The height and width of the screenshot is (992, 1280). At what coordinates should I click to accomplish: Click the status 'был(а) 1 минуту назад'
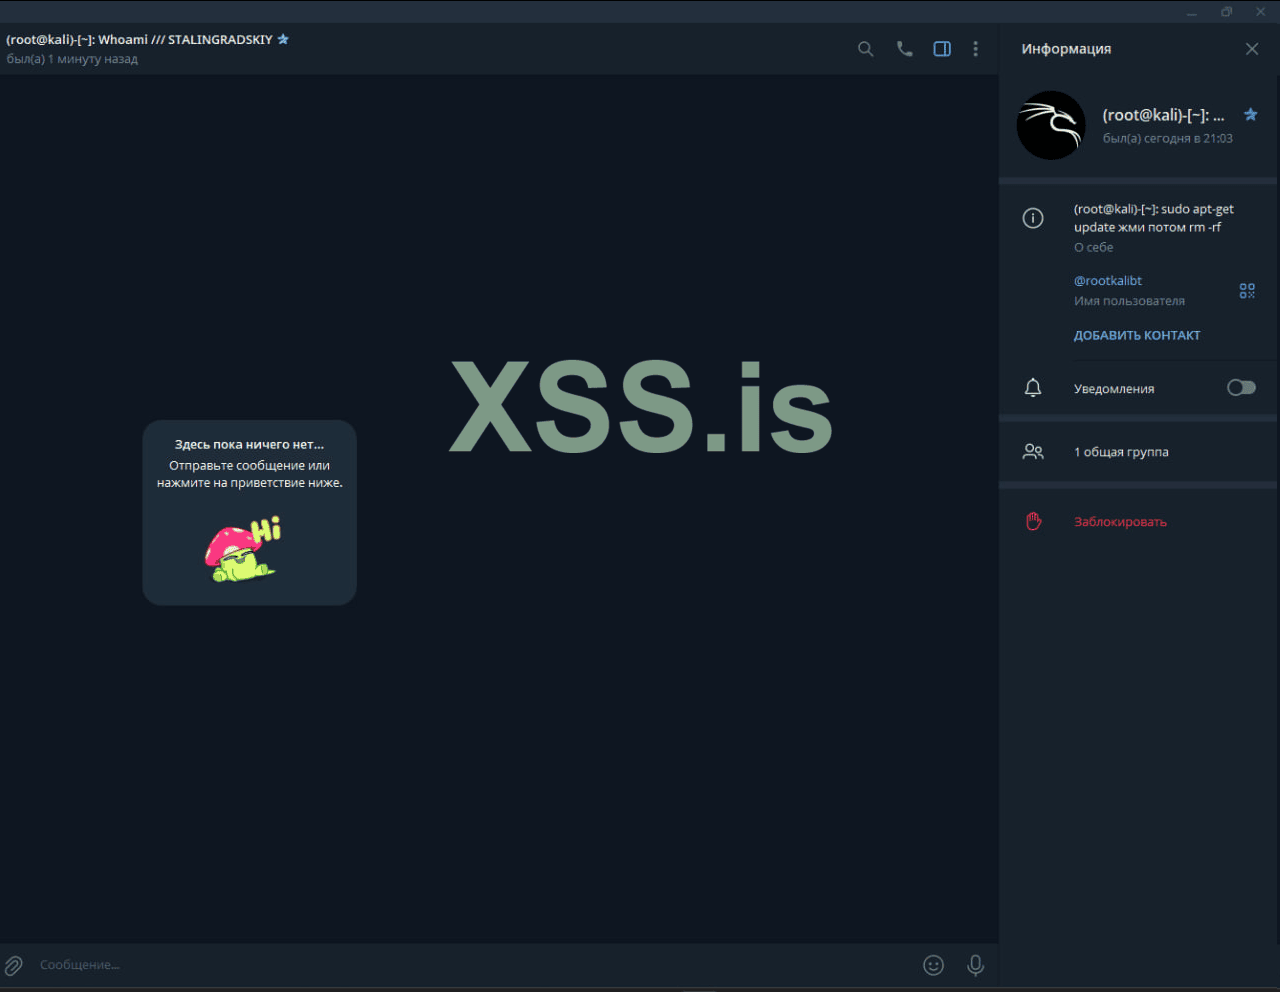(x=72, y=59)
